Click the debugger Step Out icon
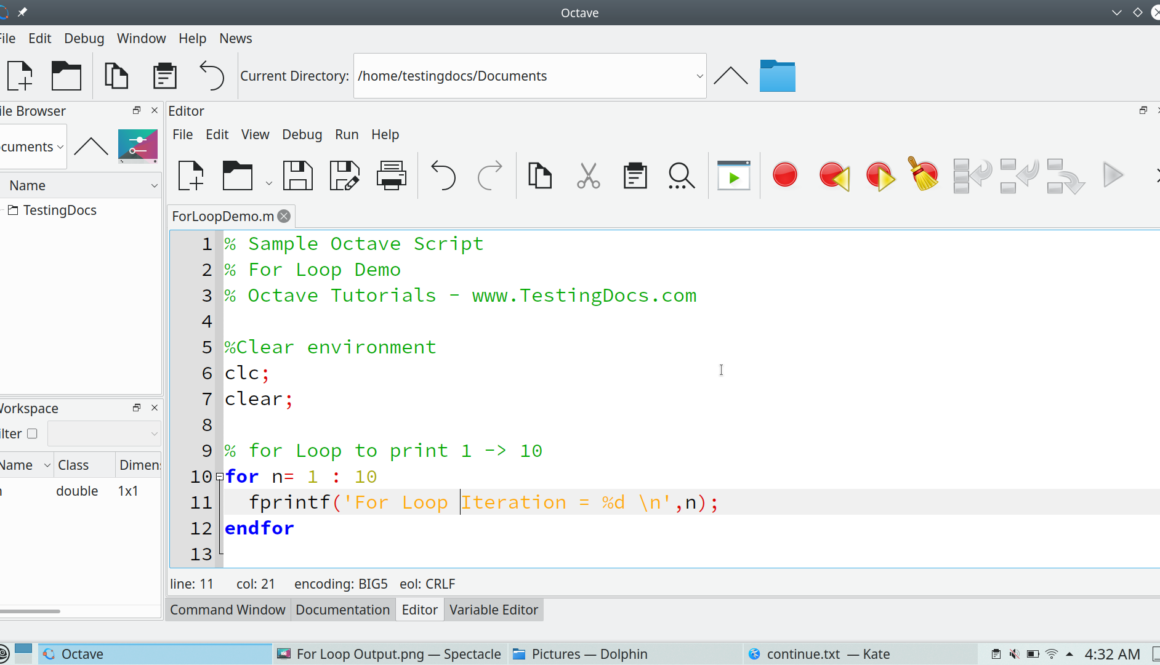This screenshot has width=1160, height=665. 1065,176
